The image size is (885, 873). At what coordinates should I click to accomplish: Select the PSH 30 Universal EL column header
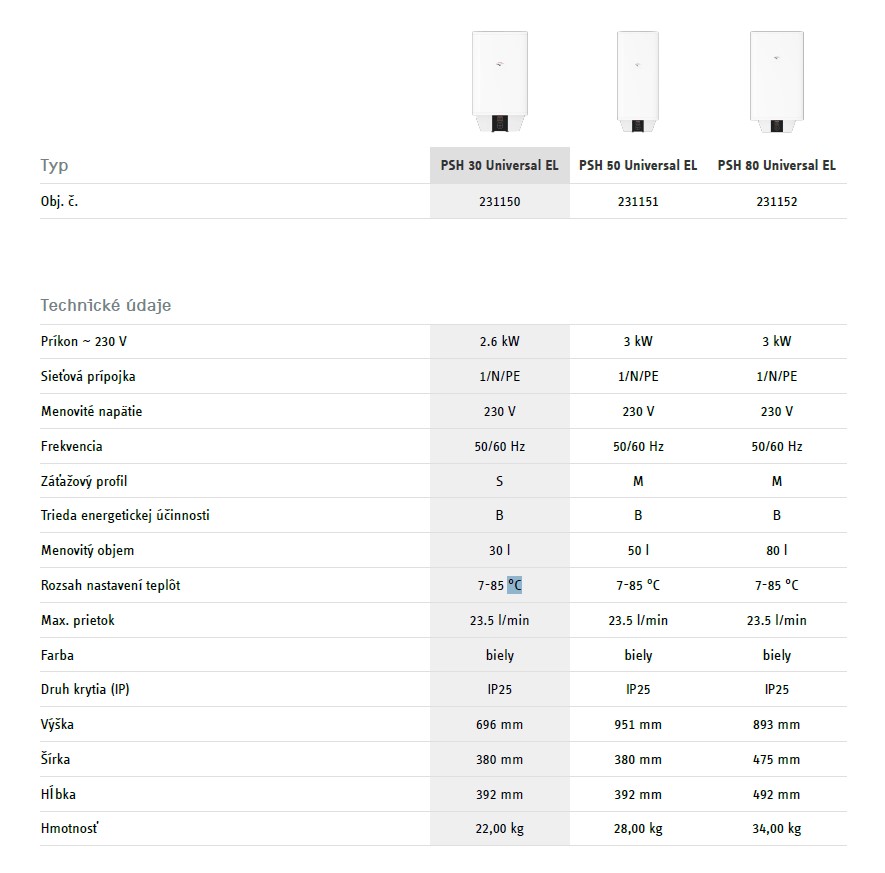pos(499,165)
